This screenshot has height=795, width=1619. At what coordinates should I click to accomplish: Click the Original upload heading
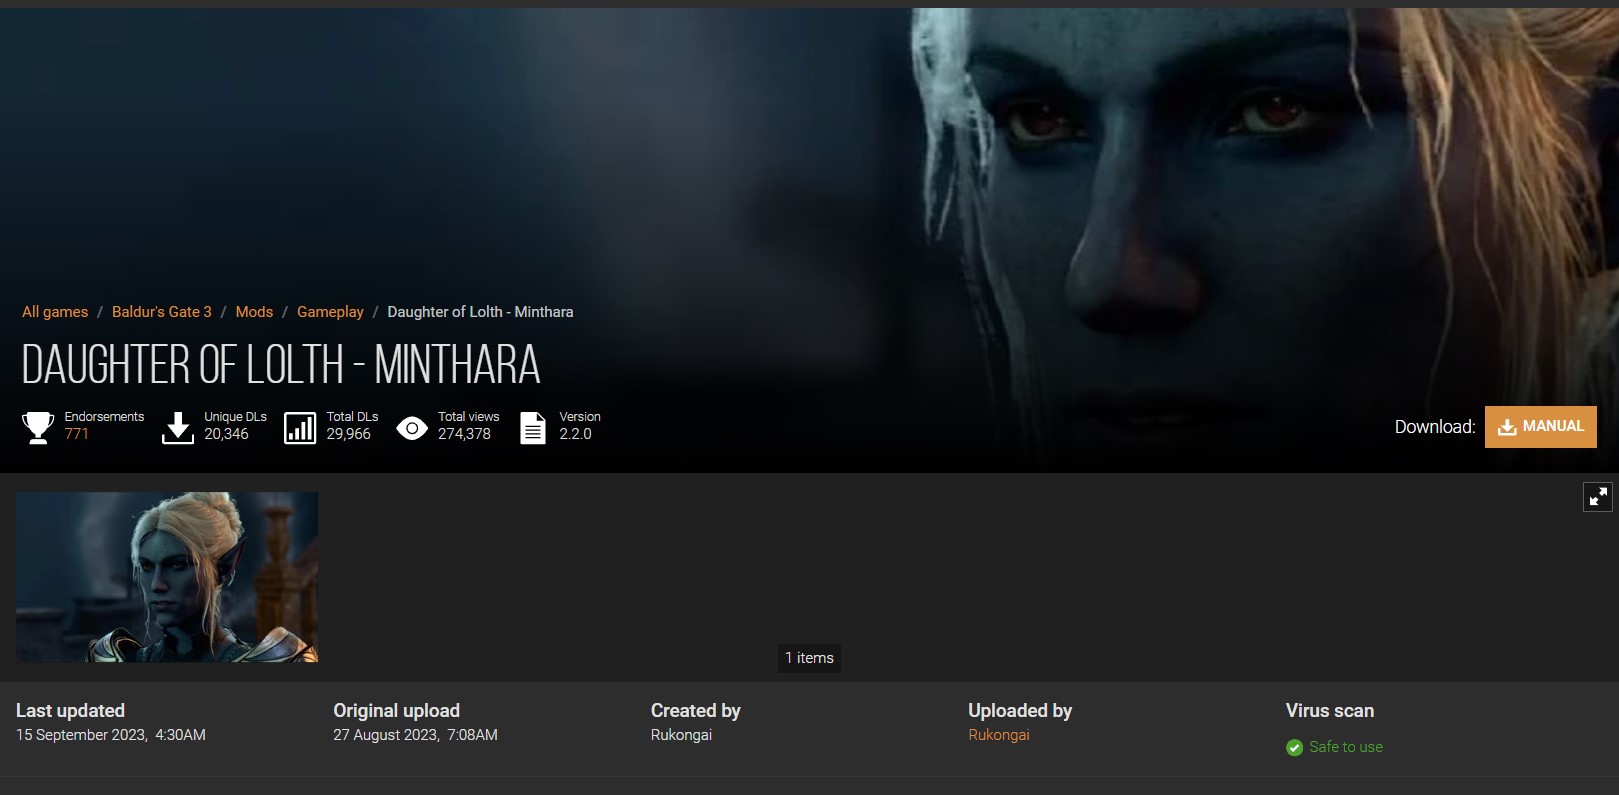(x=396, y=711)
